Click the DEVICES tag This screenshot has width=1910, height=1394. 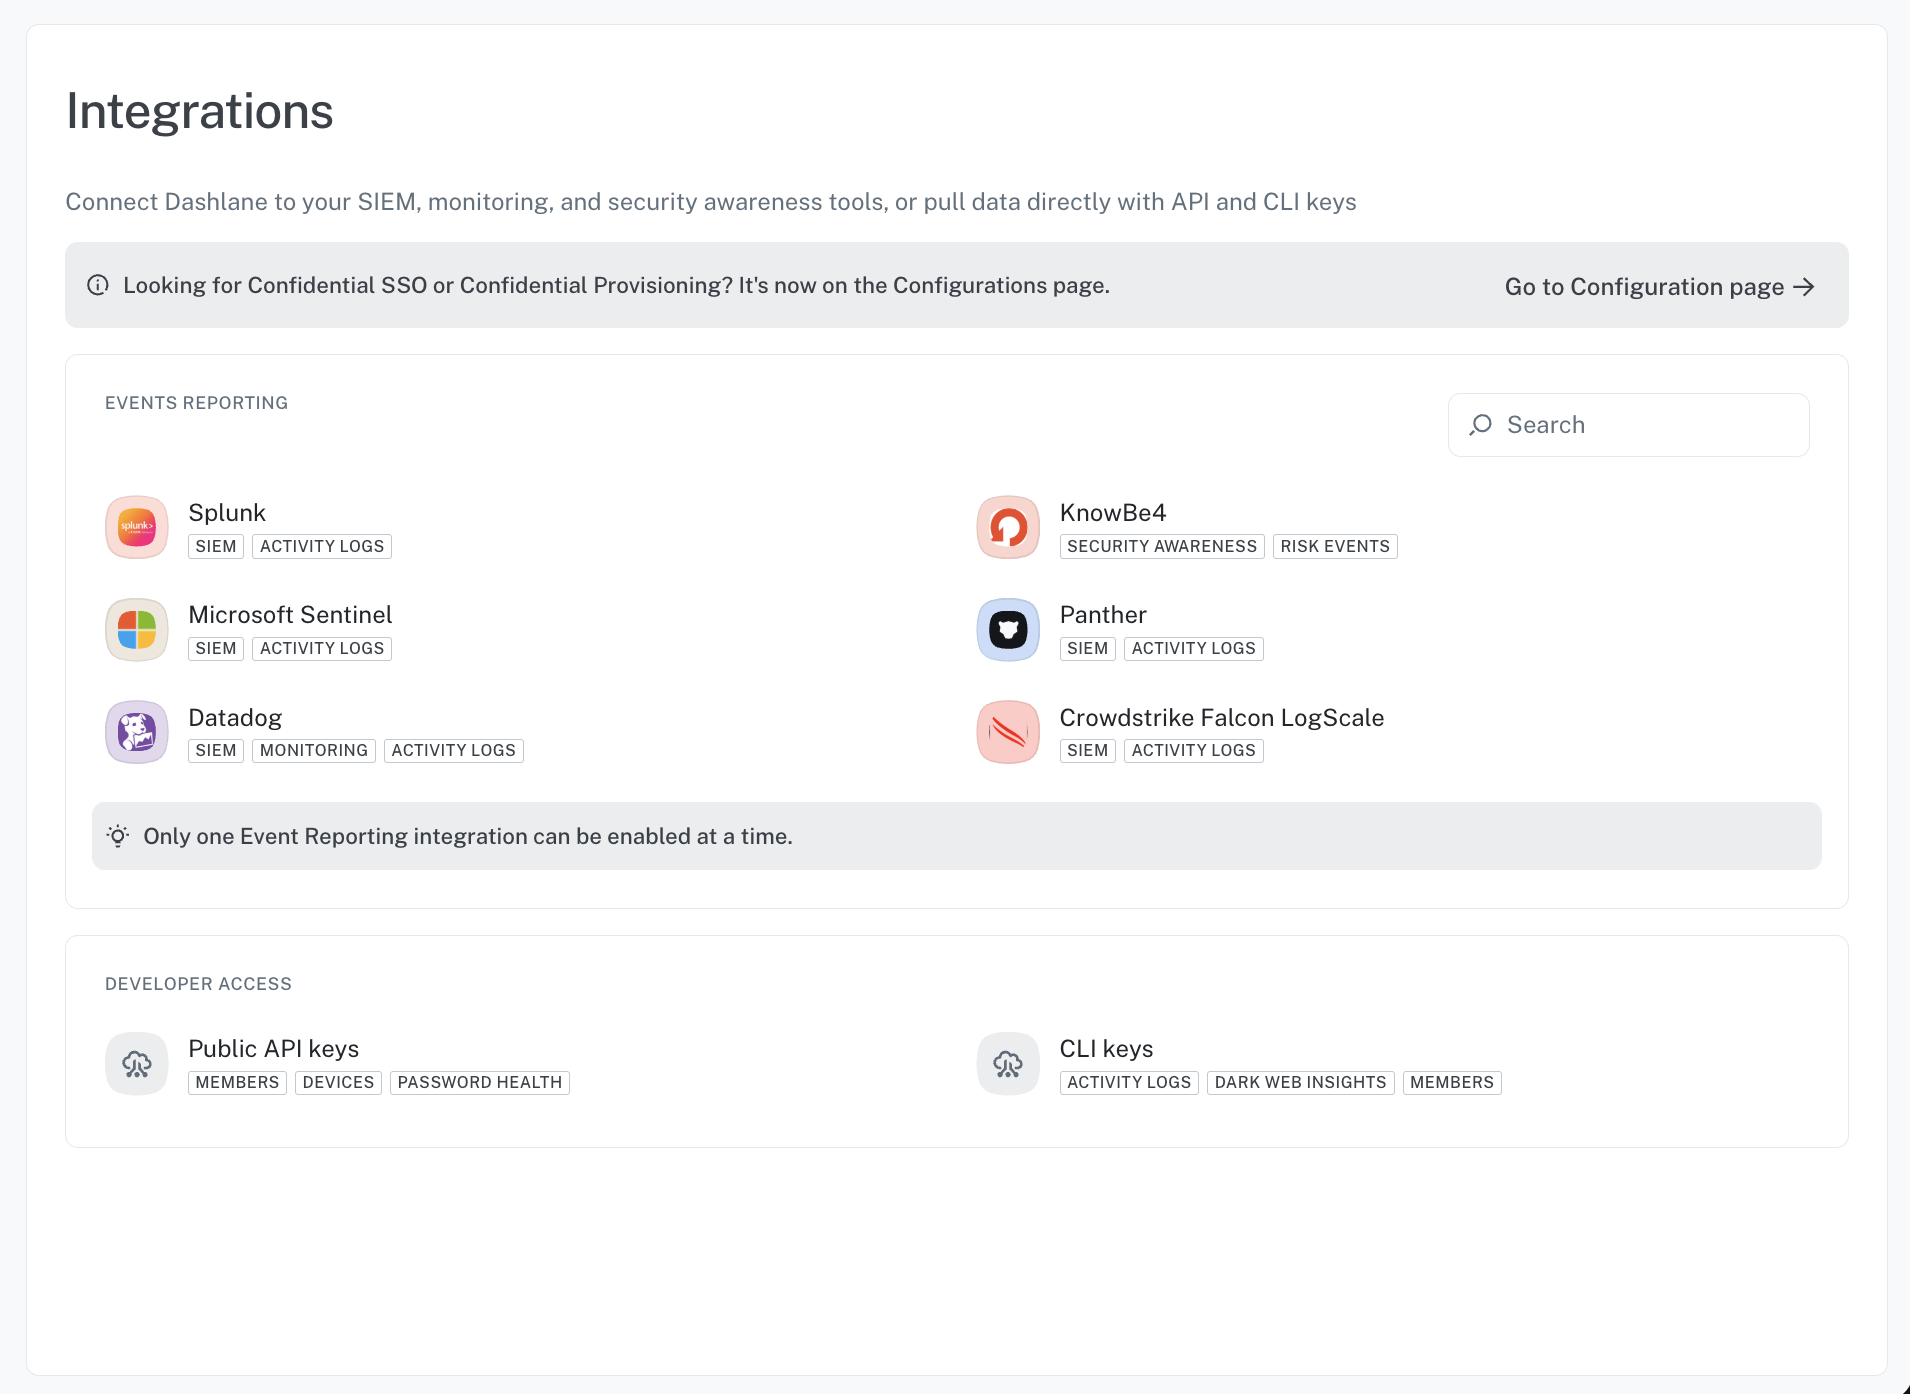tap(339, 1083)
